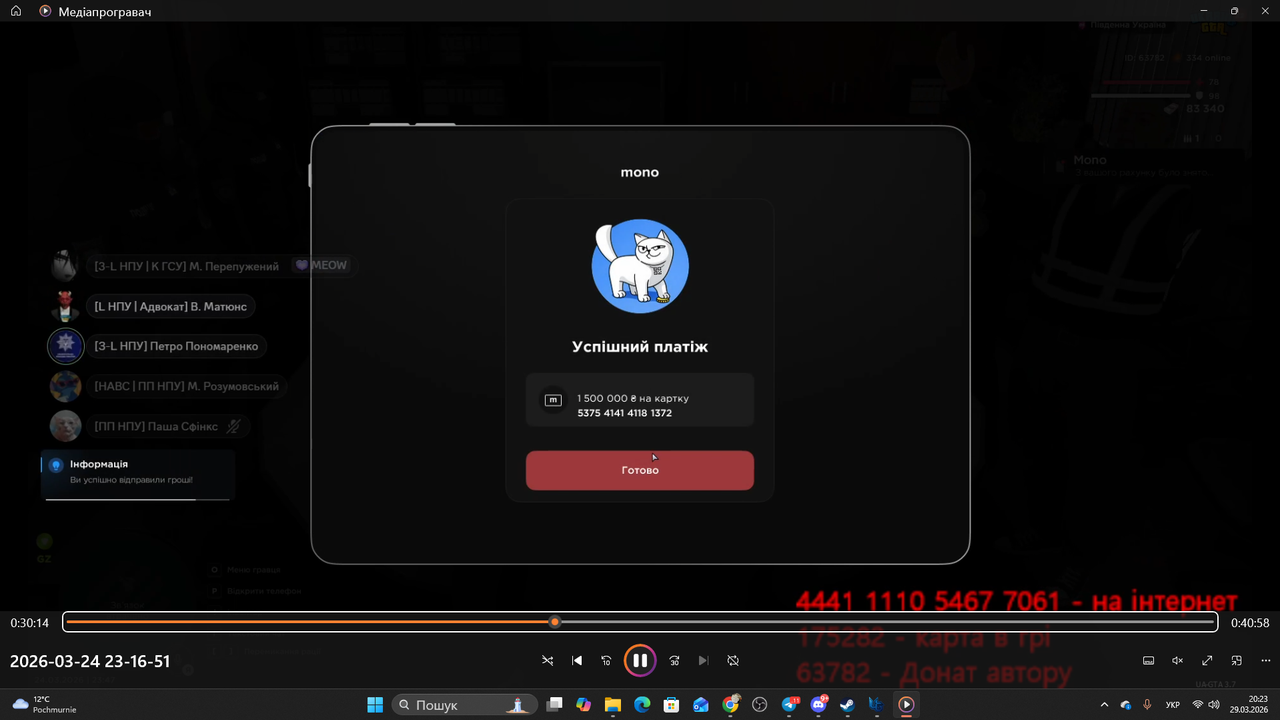Click the muted microphone icon beside Паша Сфінкс
Screen dimensions: 1280x720
[x=234, y=426]
